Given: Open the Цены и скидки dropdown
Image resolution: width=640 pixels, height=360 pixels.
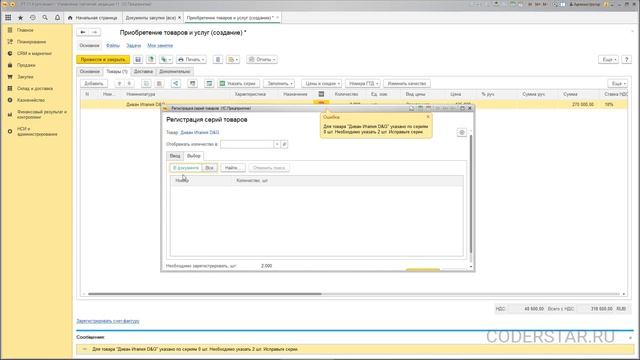Looking at the screenshot, I should coord(321,83).
